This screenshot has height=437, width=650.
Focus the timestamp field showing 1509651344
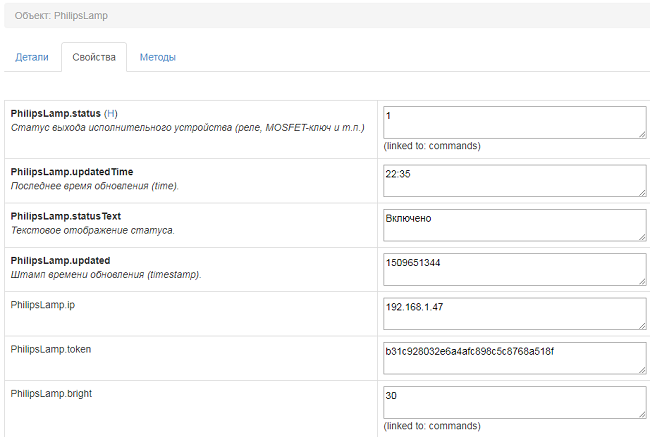click(513, 268)
